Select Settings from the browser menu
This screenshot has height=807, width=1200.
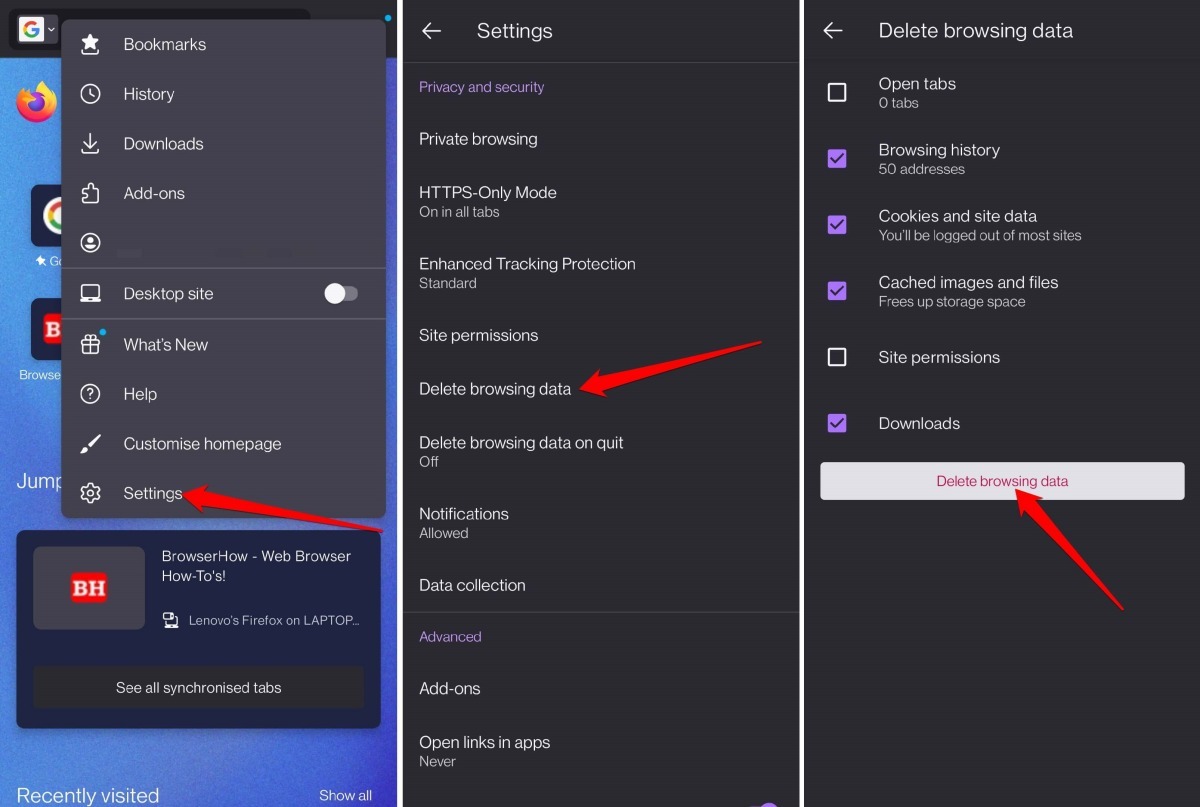pos(153,493)
